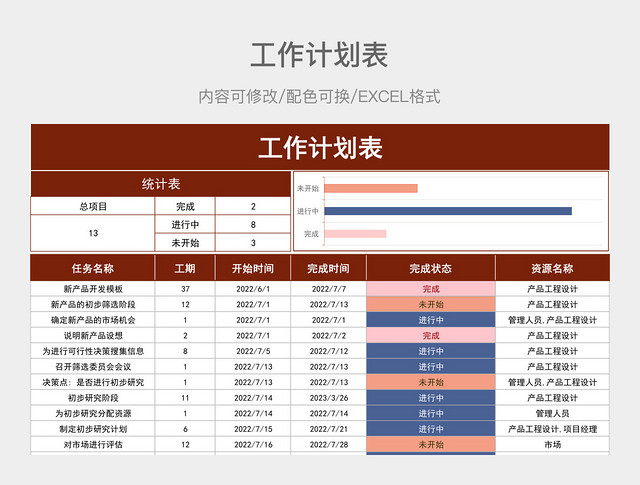
Task: Click the 新产品开发模板 task cell
Action: pyautogui.click(x=93, y=289)
